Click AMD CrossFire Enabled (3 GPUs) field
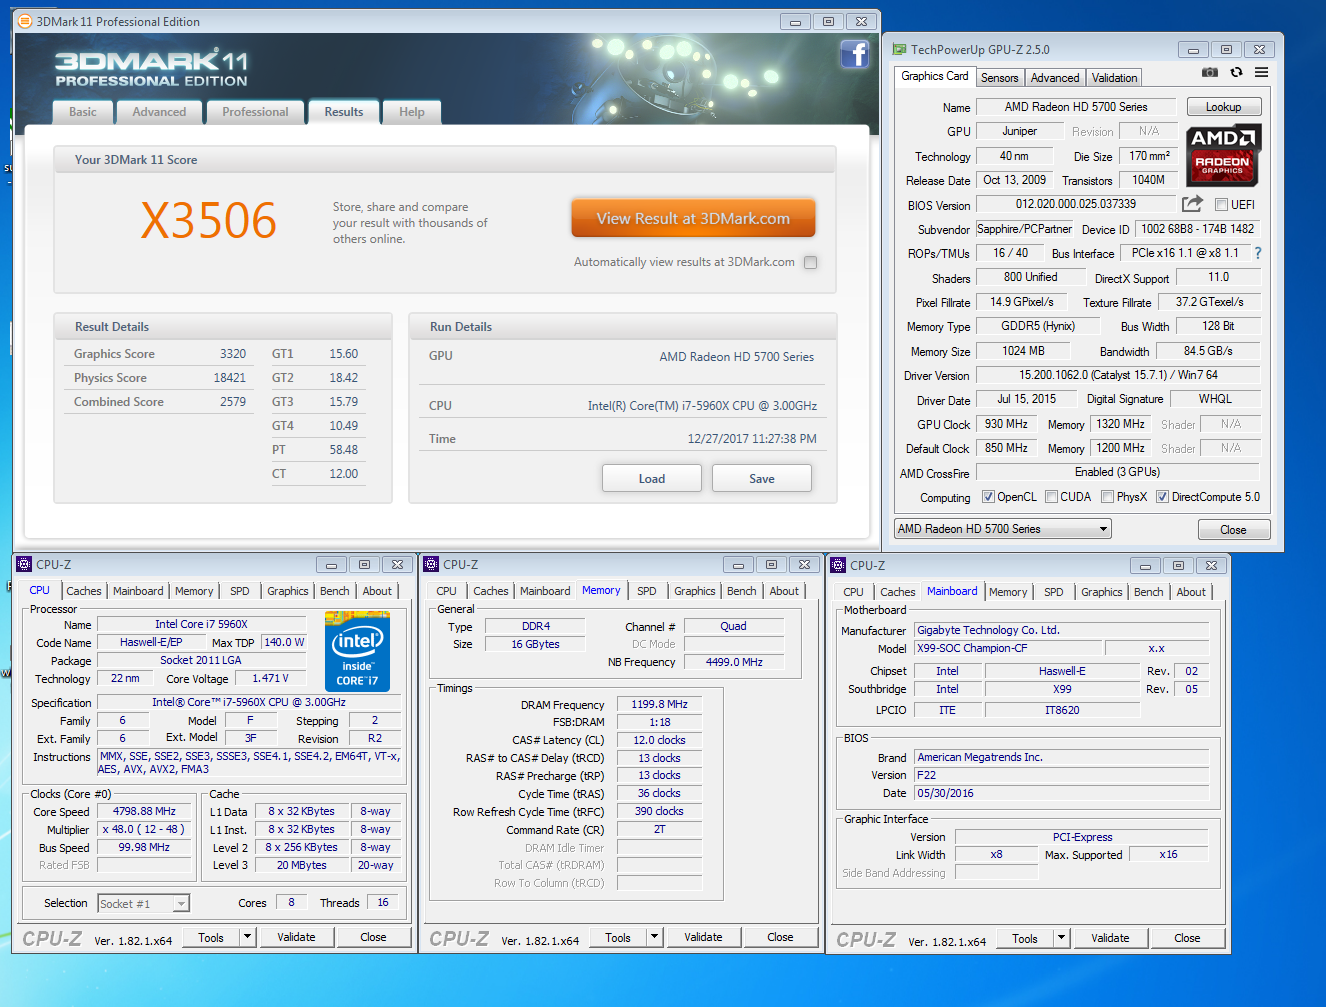1326x1007 pixels. [x=1118, y=472]
